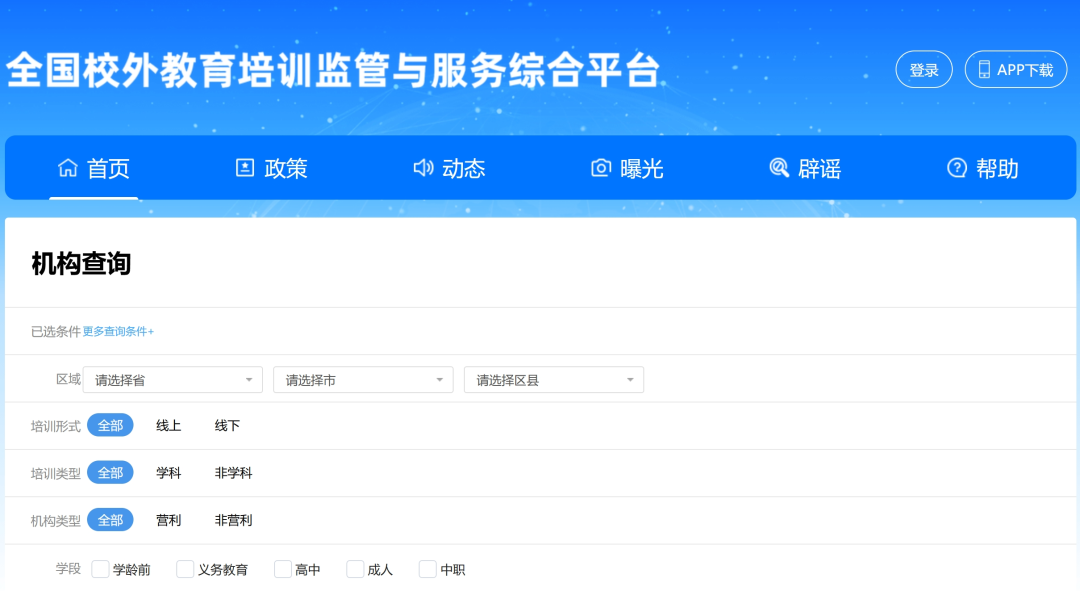Check the 义务教育 checkbox

(185, 569)
